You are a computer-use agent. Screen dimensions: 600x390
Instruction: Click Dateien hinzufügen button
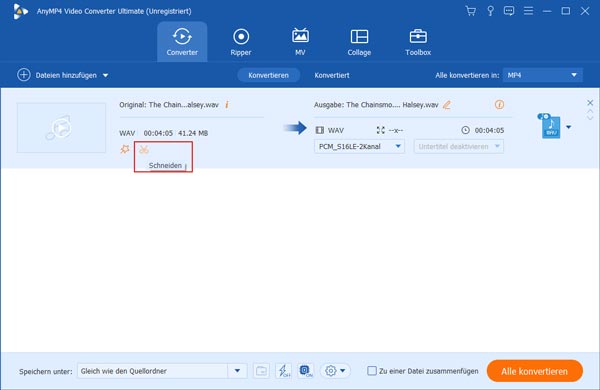pyautogui.click(x=57, y=75)
